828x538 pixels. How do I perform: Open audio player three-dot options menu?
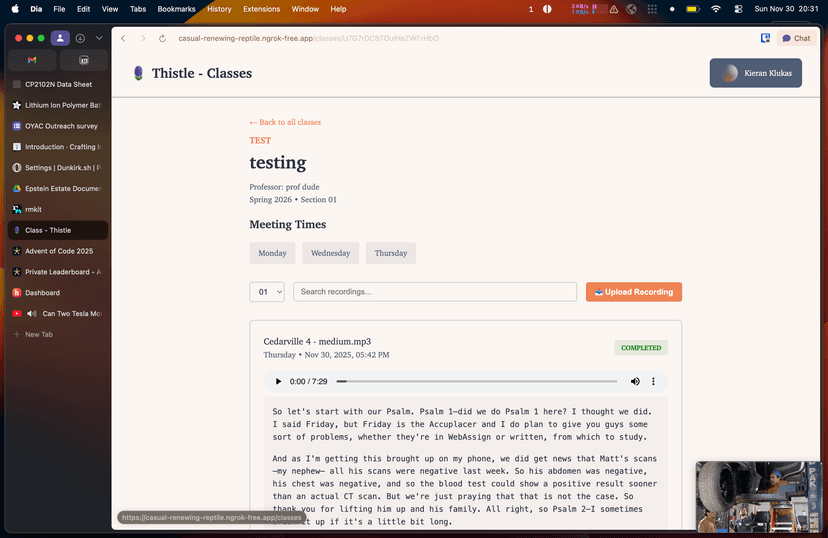tap(654, 382)
